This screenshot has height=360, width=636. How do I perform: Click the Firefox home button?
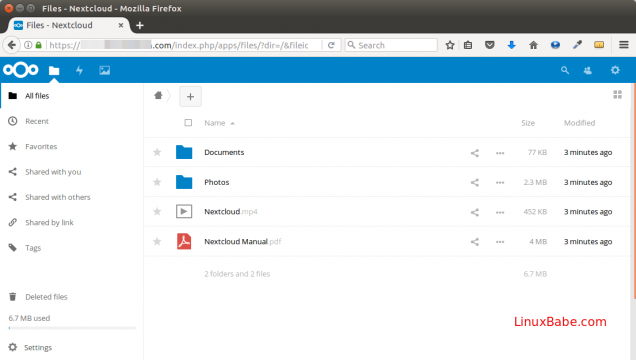[x=533, y=45]
